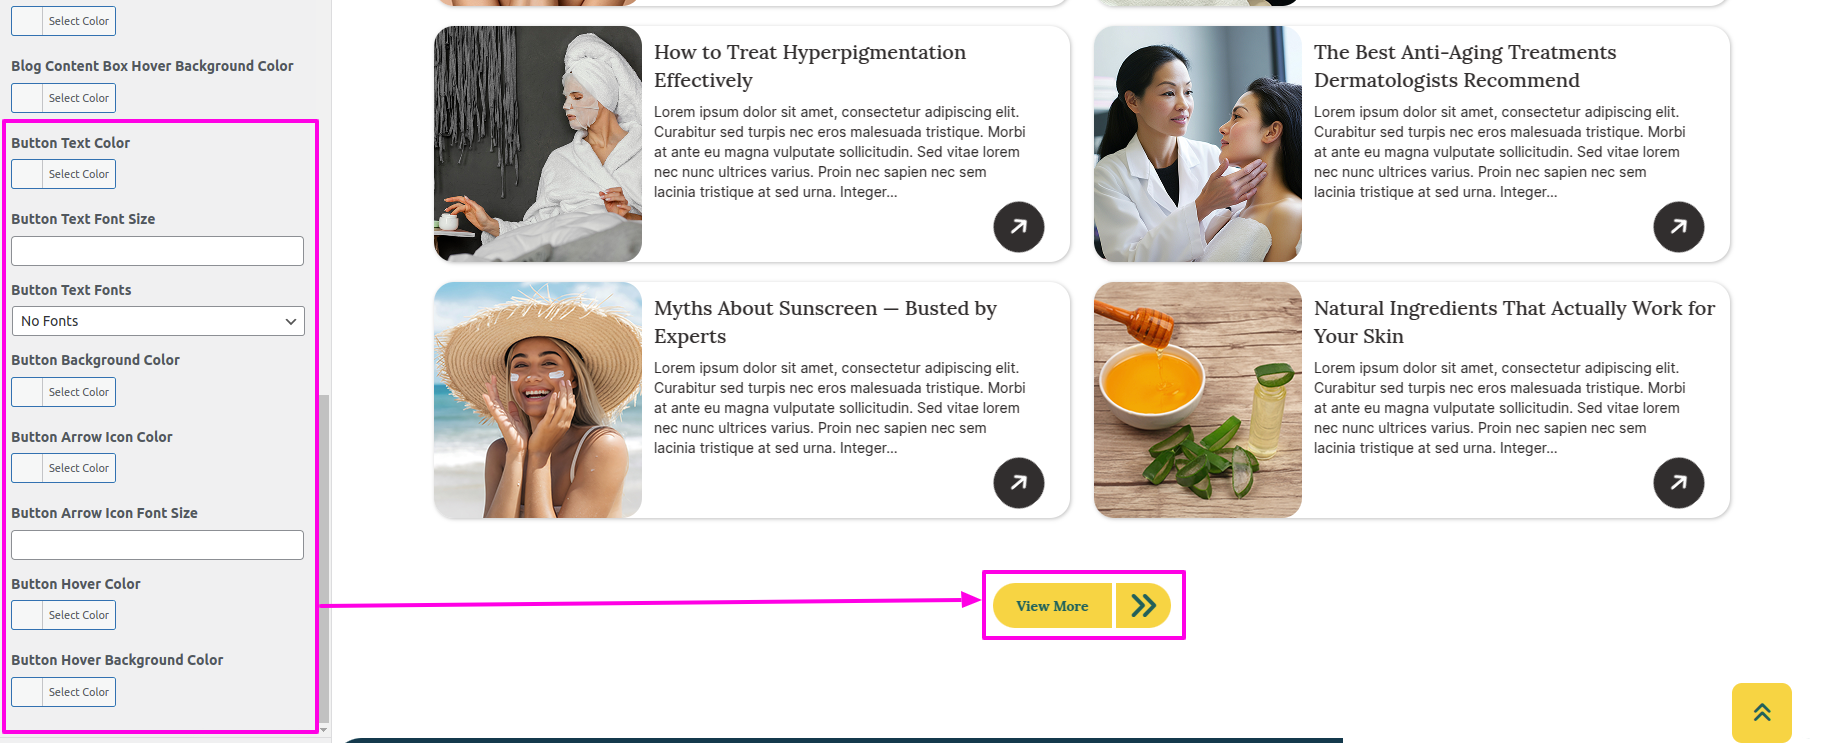Open arrow icon on Sunscreen Myths card
1822x743 pixels.
click(1018, 483)
